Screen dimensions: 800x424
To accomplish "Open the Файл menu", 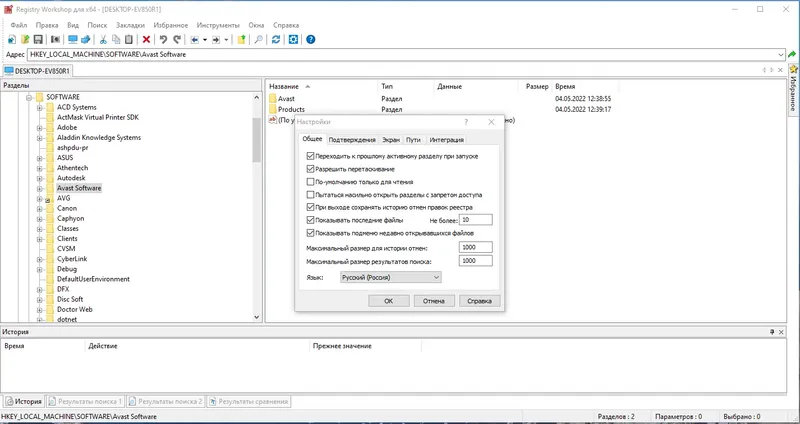I will (x=19, y=25).
